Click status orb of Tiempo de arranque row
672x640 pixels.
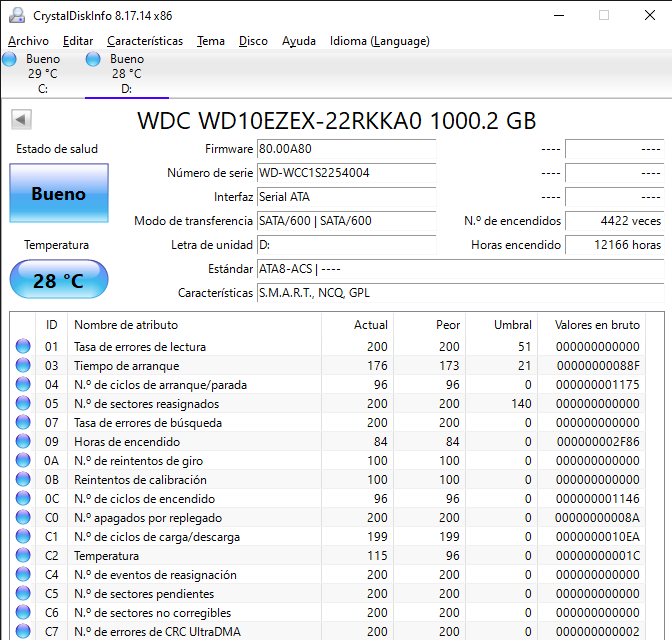click(x=23, y=365)
